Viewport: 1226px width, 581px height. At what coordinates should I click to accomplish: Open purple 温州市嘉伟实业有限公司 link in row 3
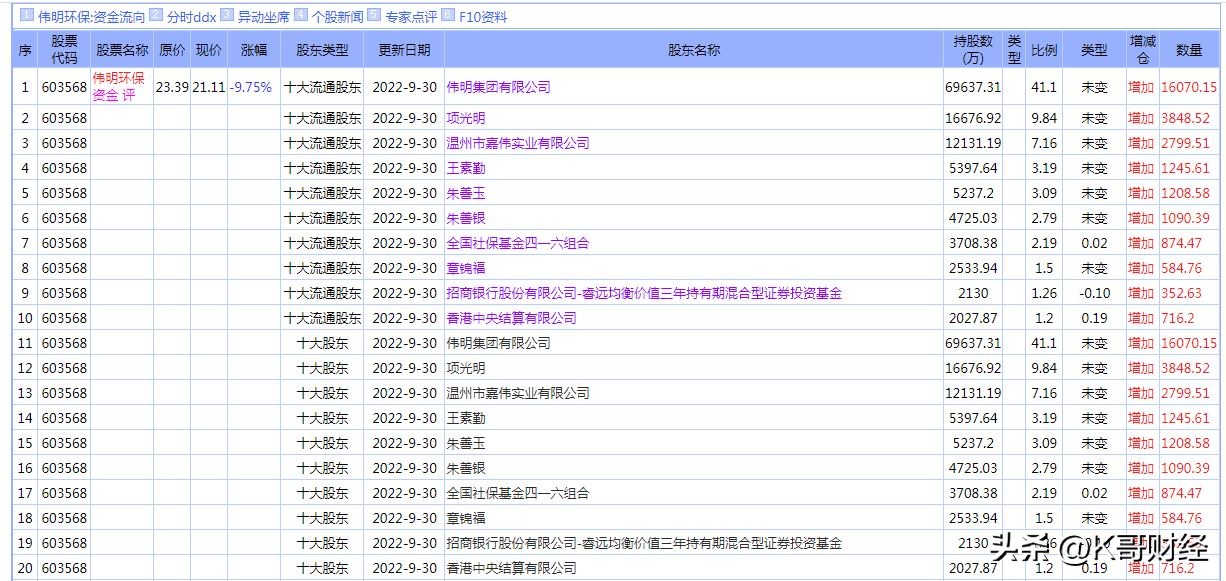point(517,143)
